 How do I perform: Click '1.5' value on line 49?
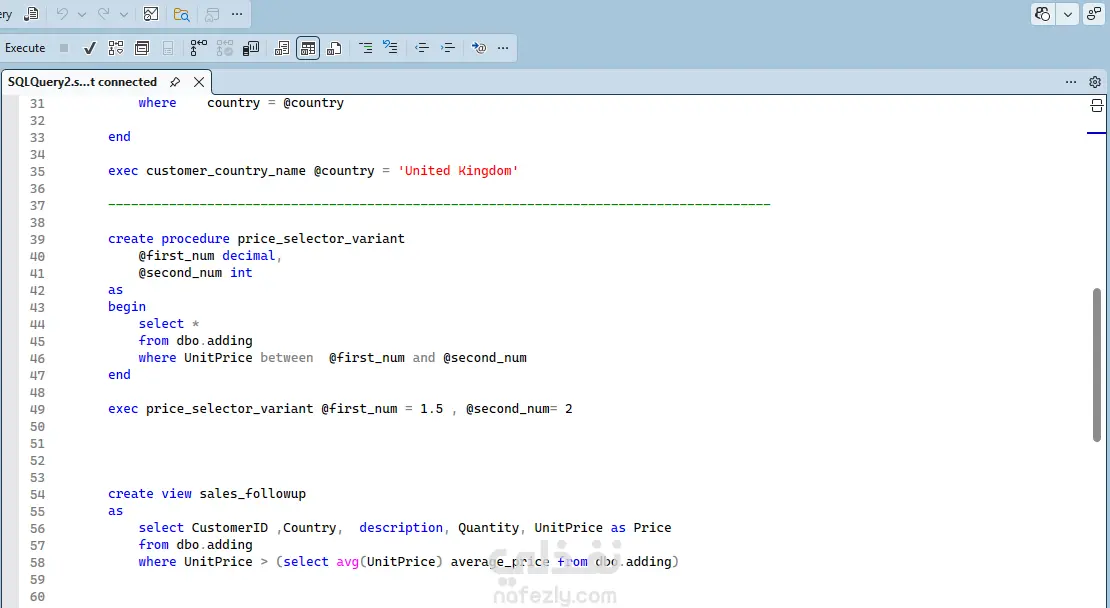coord(431,408)
